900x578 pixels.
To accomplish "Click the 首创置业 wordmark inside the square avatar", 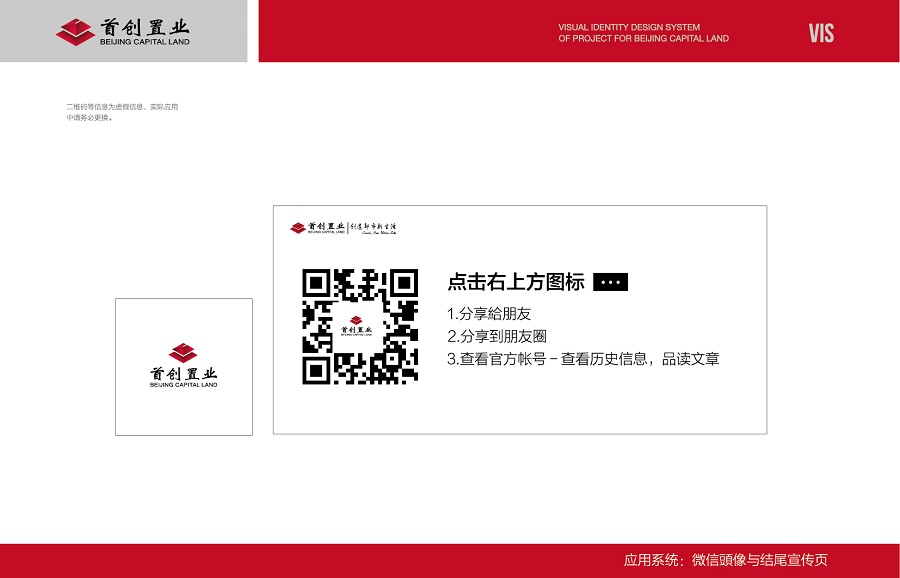I will (184, 374).
